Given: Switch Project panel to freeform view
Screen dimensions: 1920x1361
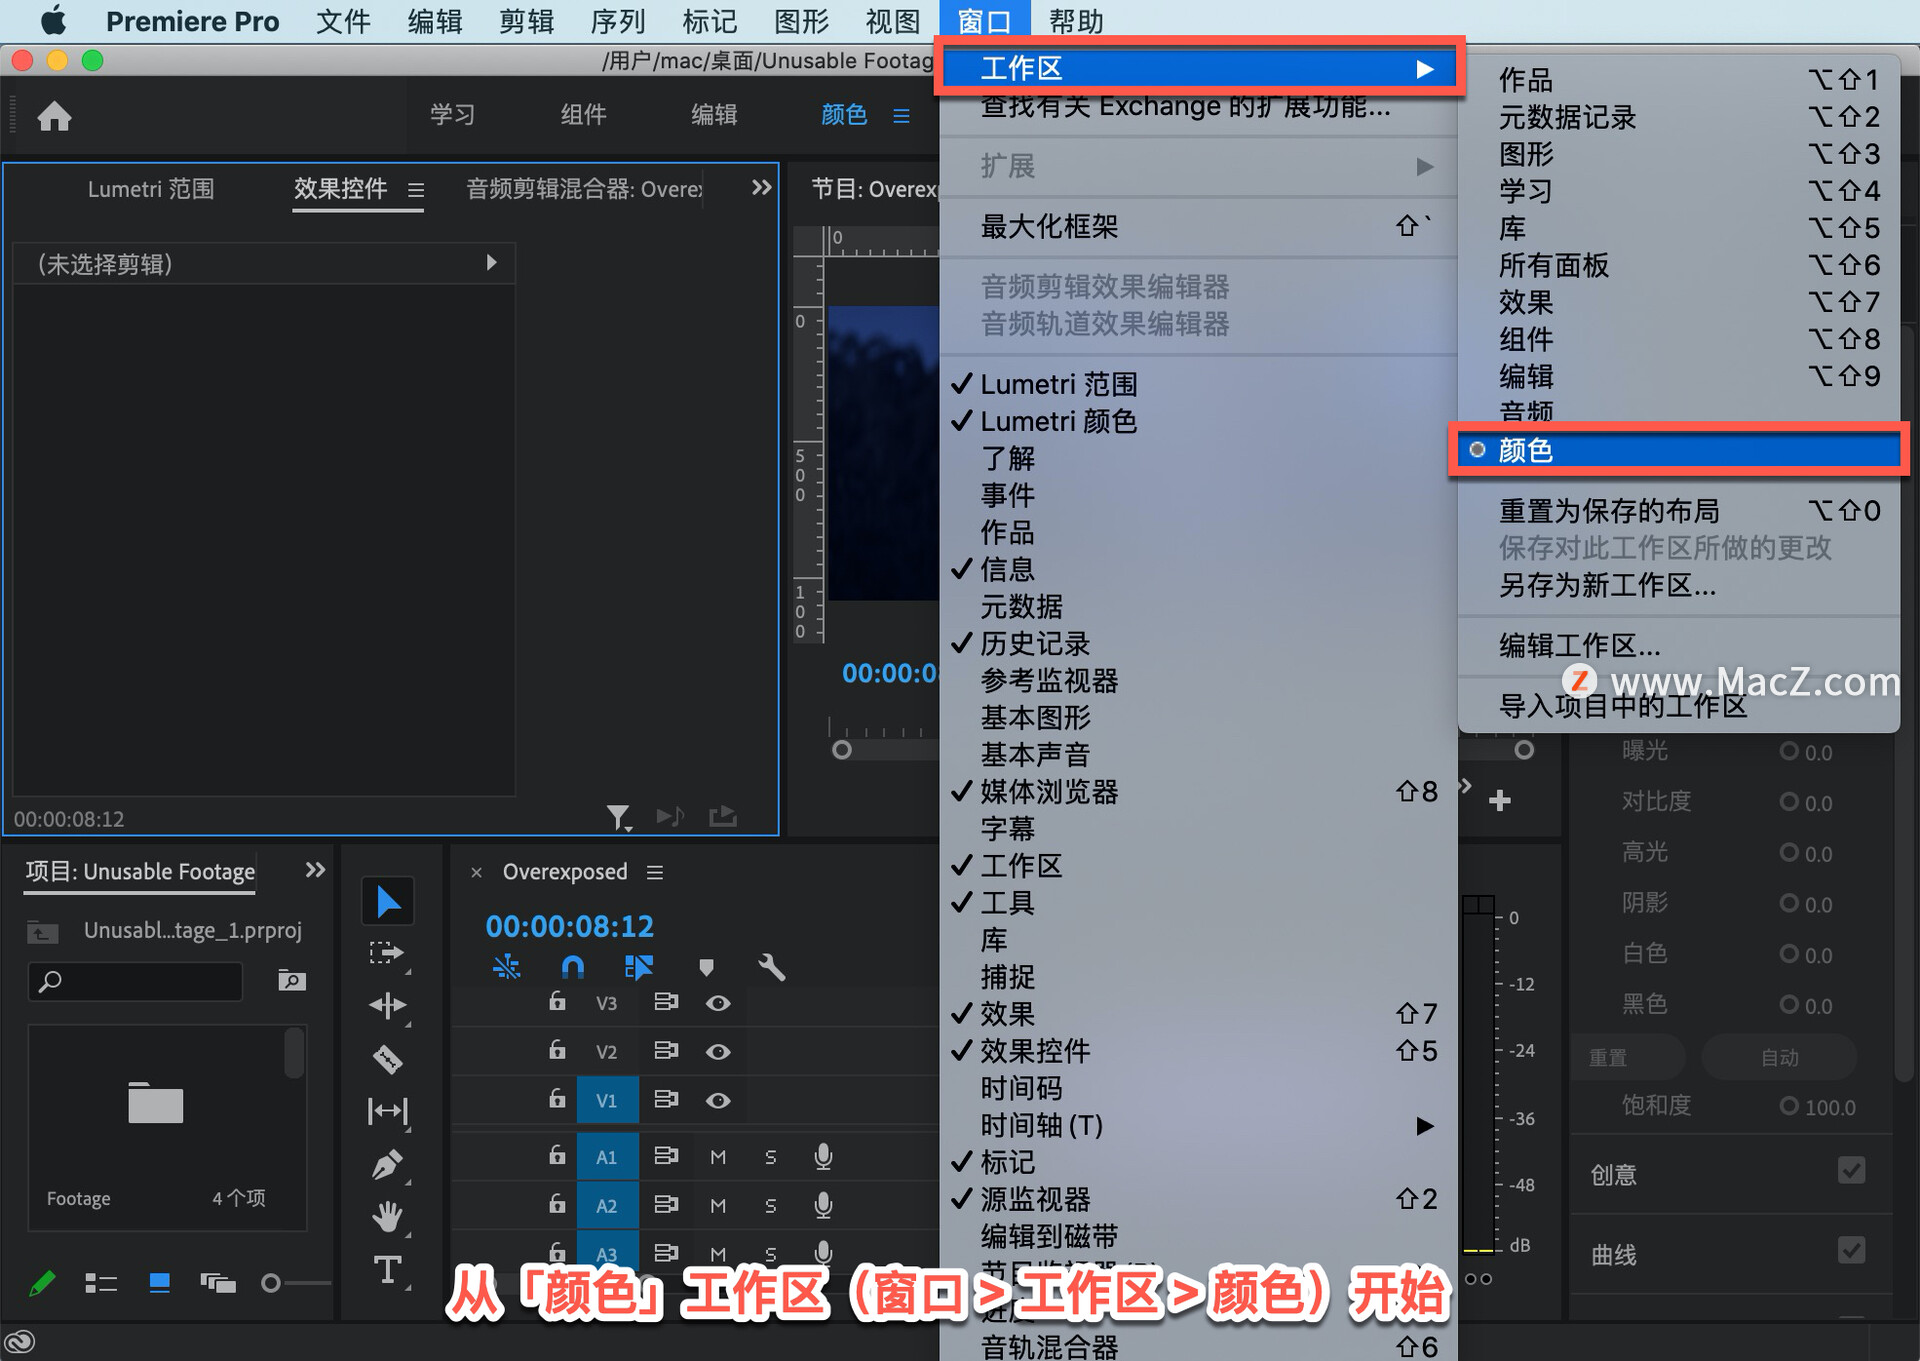Looking at the screenshot, I should tap(217, 1283).
